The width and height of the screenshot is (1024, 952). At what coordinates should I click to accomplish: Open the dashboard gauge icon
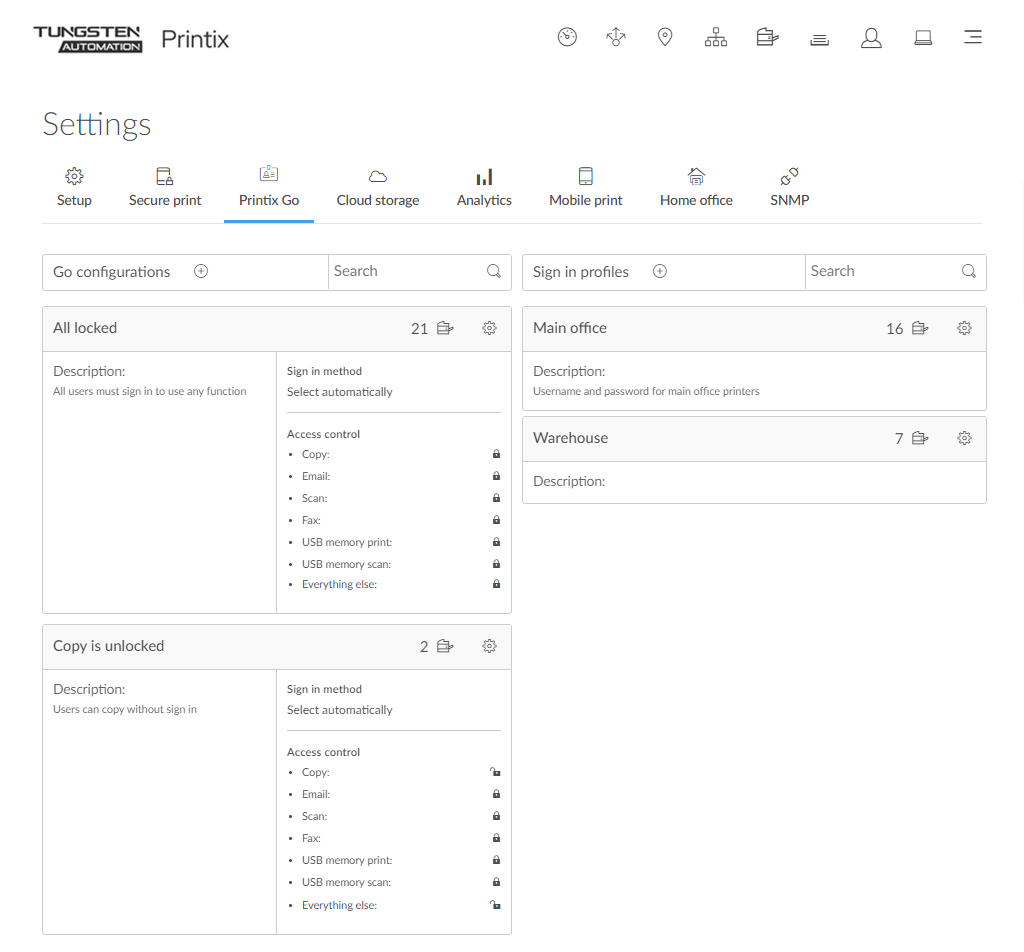(x=567, y=38)
